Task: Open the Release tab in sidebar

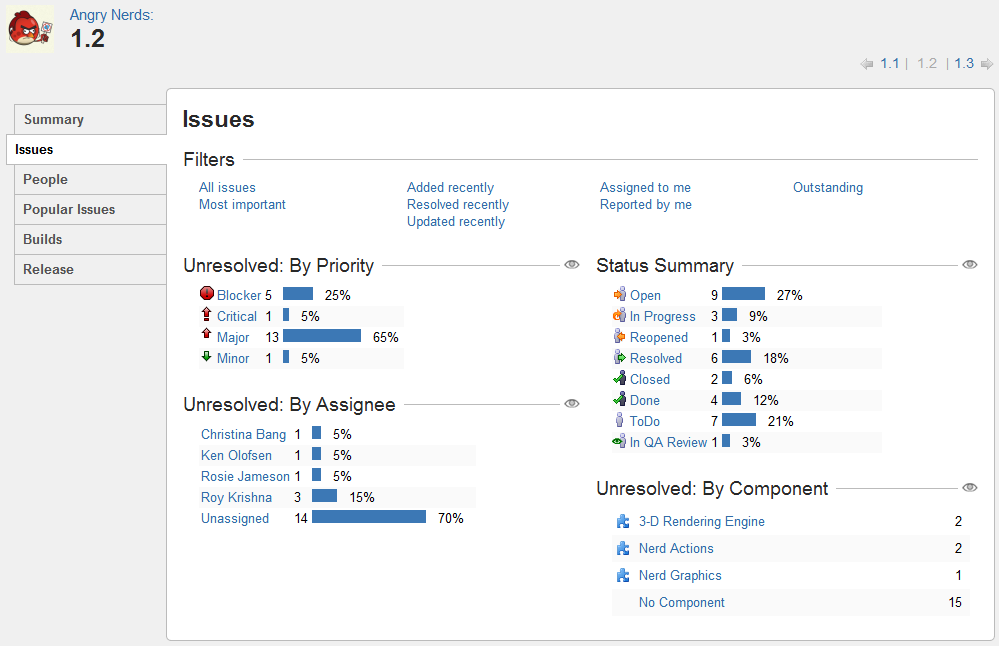Action: (90, 269)
